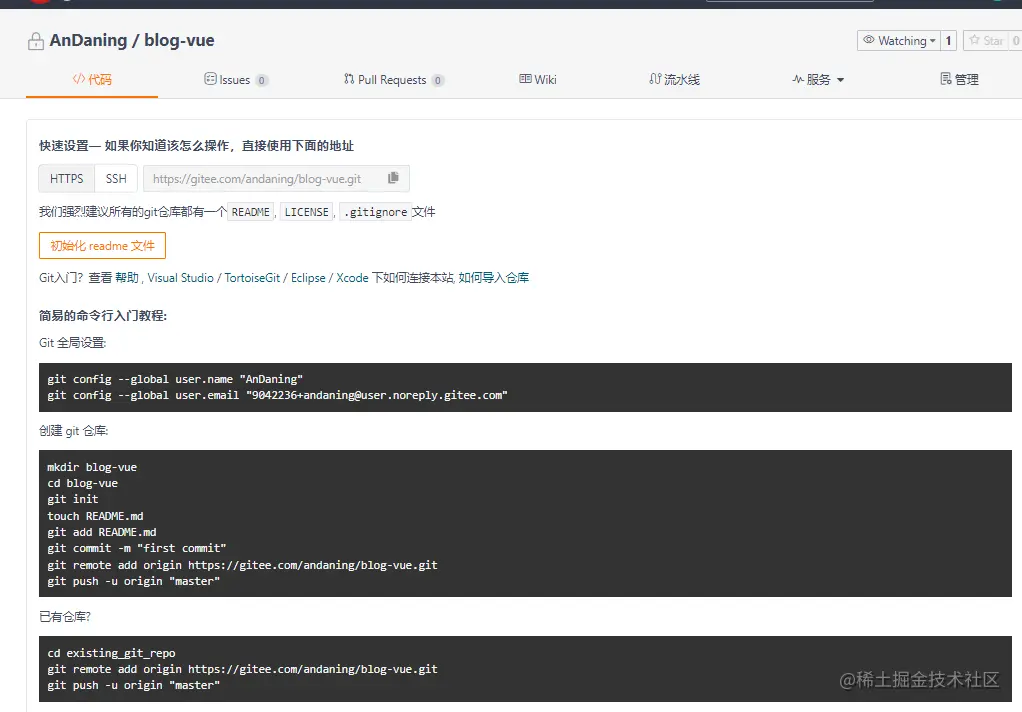Screen dimensions: 1022x712
Task: Click the Pull Requests count badge 0
Action: [438, 80]
